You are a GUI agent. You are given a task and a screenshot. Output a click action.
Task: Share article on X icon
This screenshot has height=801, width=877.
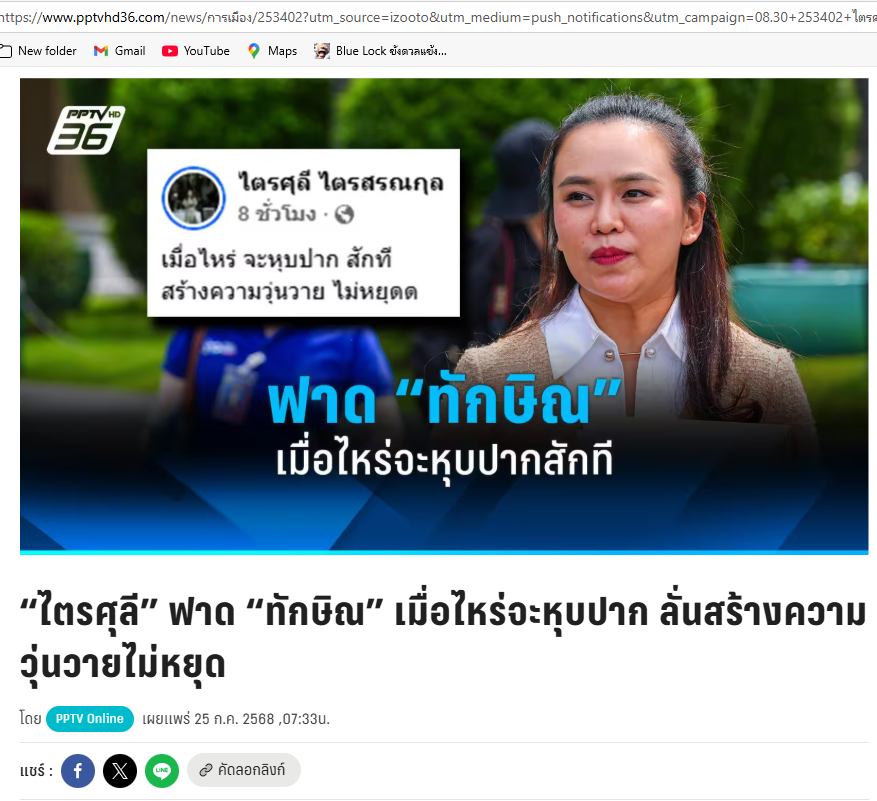click(120, 770)
